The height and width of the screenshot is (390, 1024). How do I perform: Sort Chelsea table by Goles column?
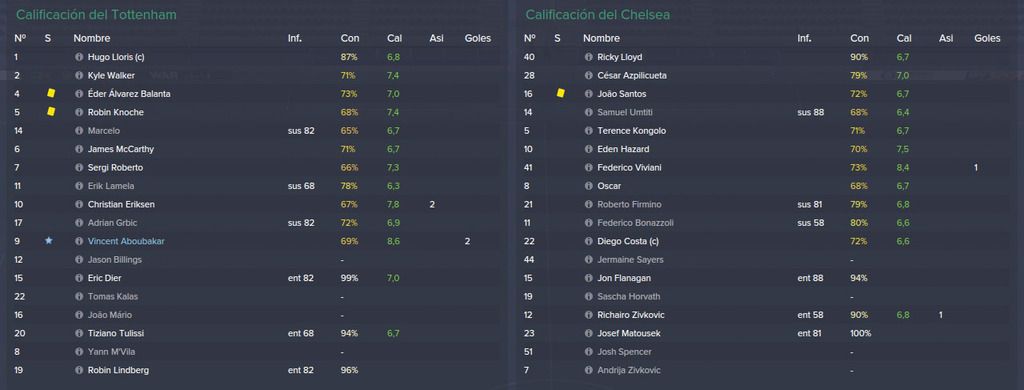click(987, 39)
